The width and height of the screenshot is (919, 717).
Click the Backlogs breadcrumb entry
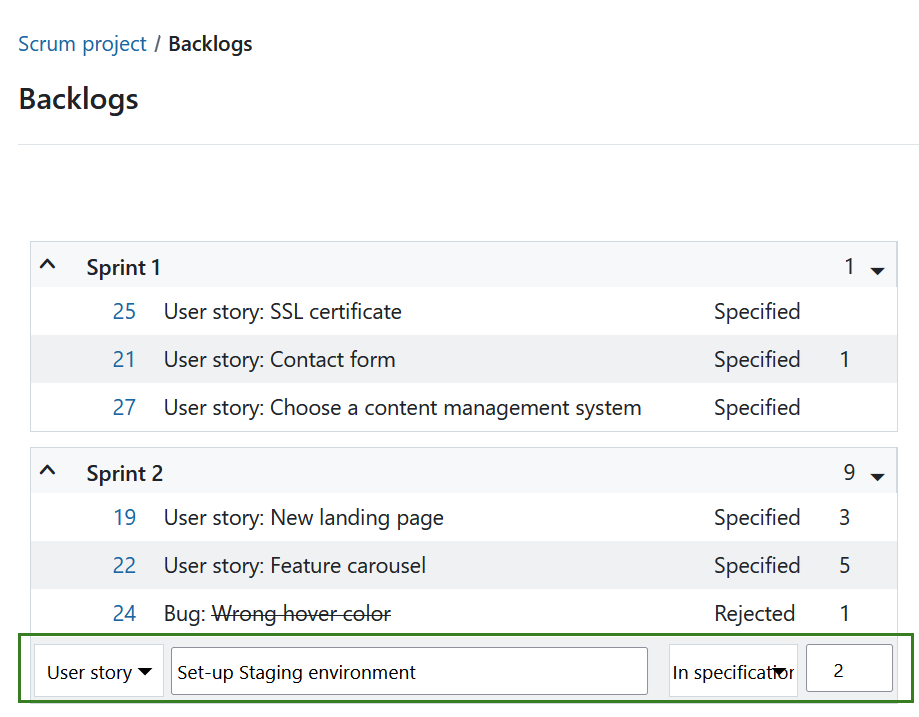coord(210,43)
